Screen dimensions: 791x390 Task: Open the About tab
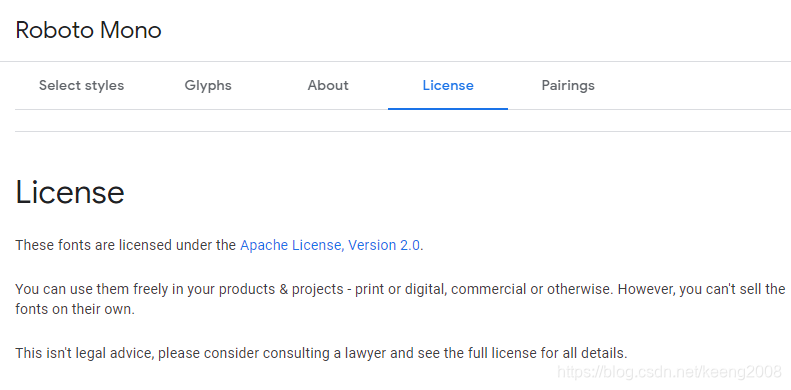click(x=328, y=85)
